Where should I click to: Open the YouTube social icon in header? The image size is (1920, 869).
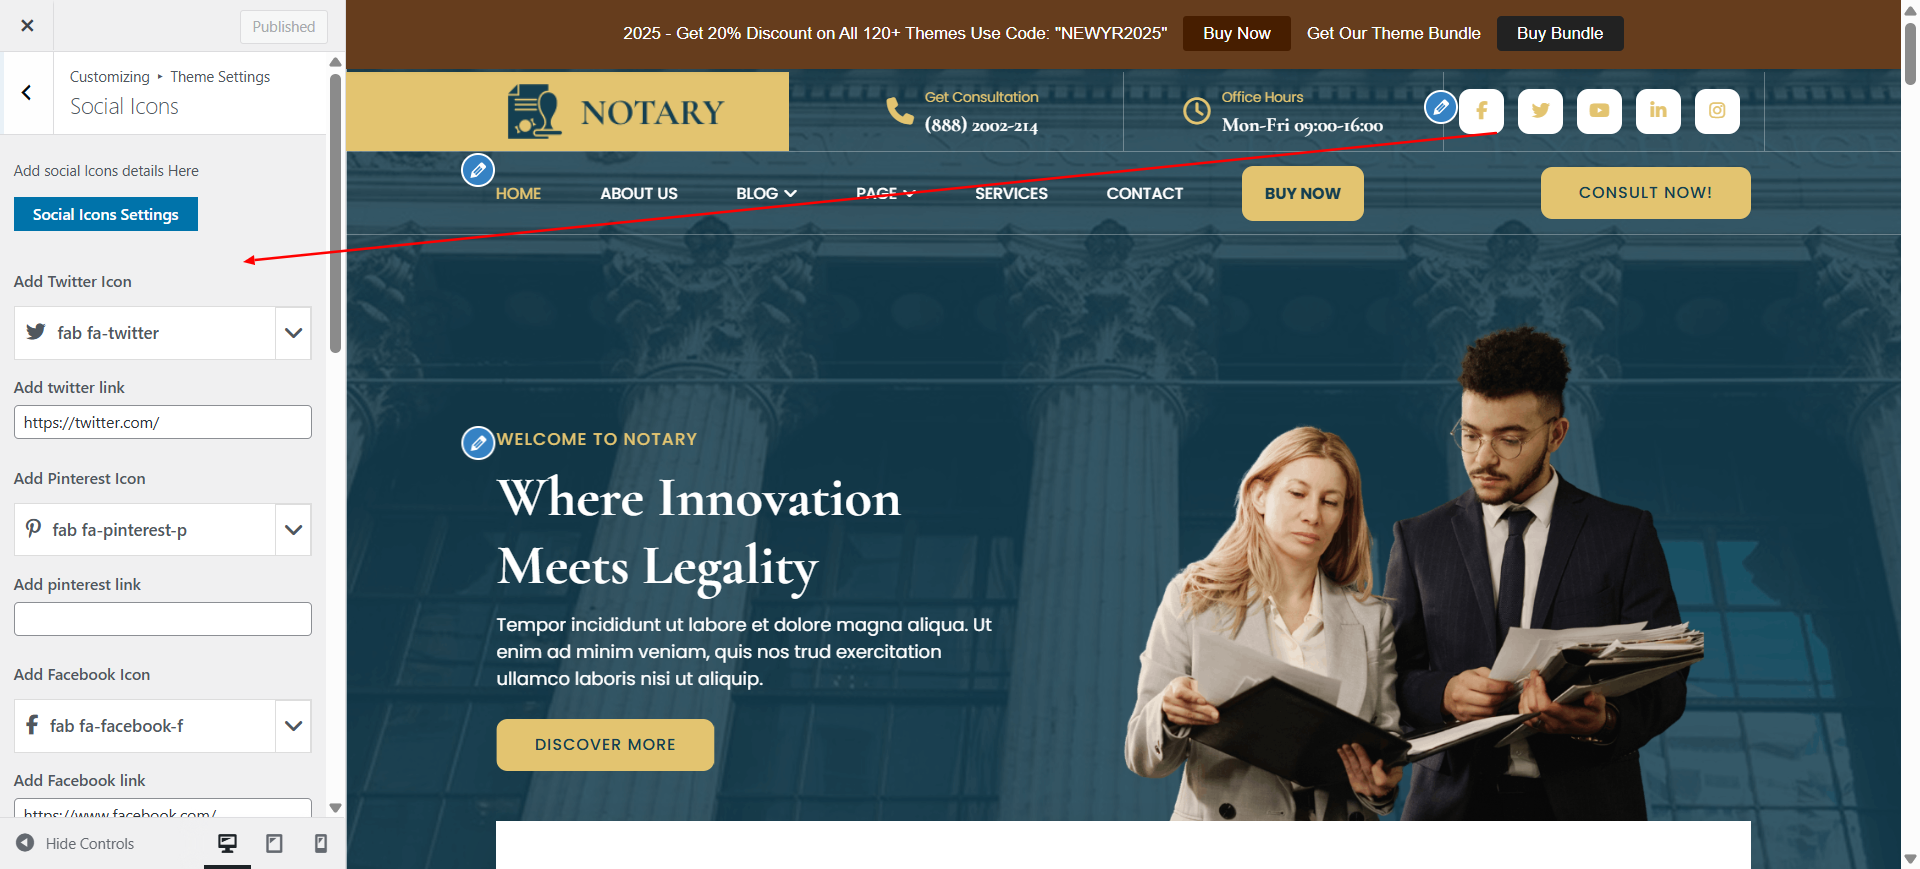(1599, 111)
